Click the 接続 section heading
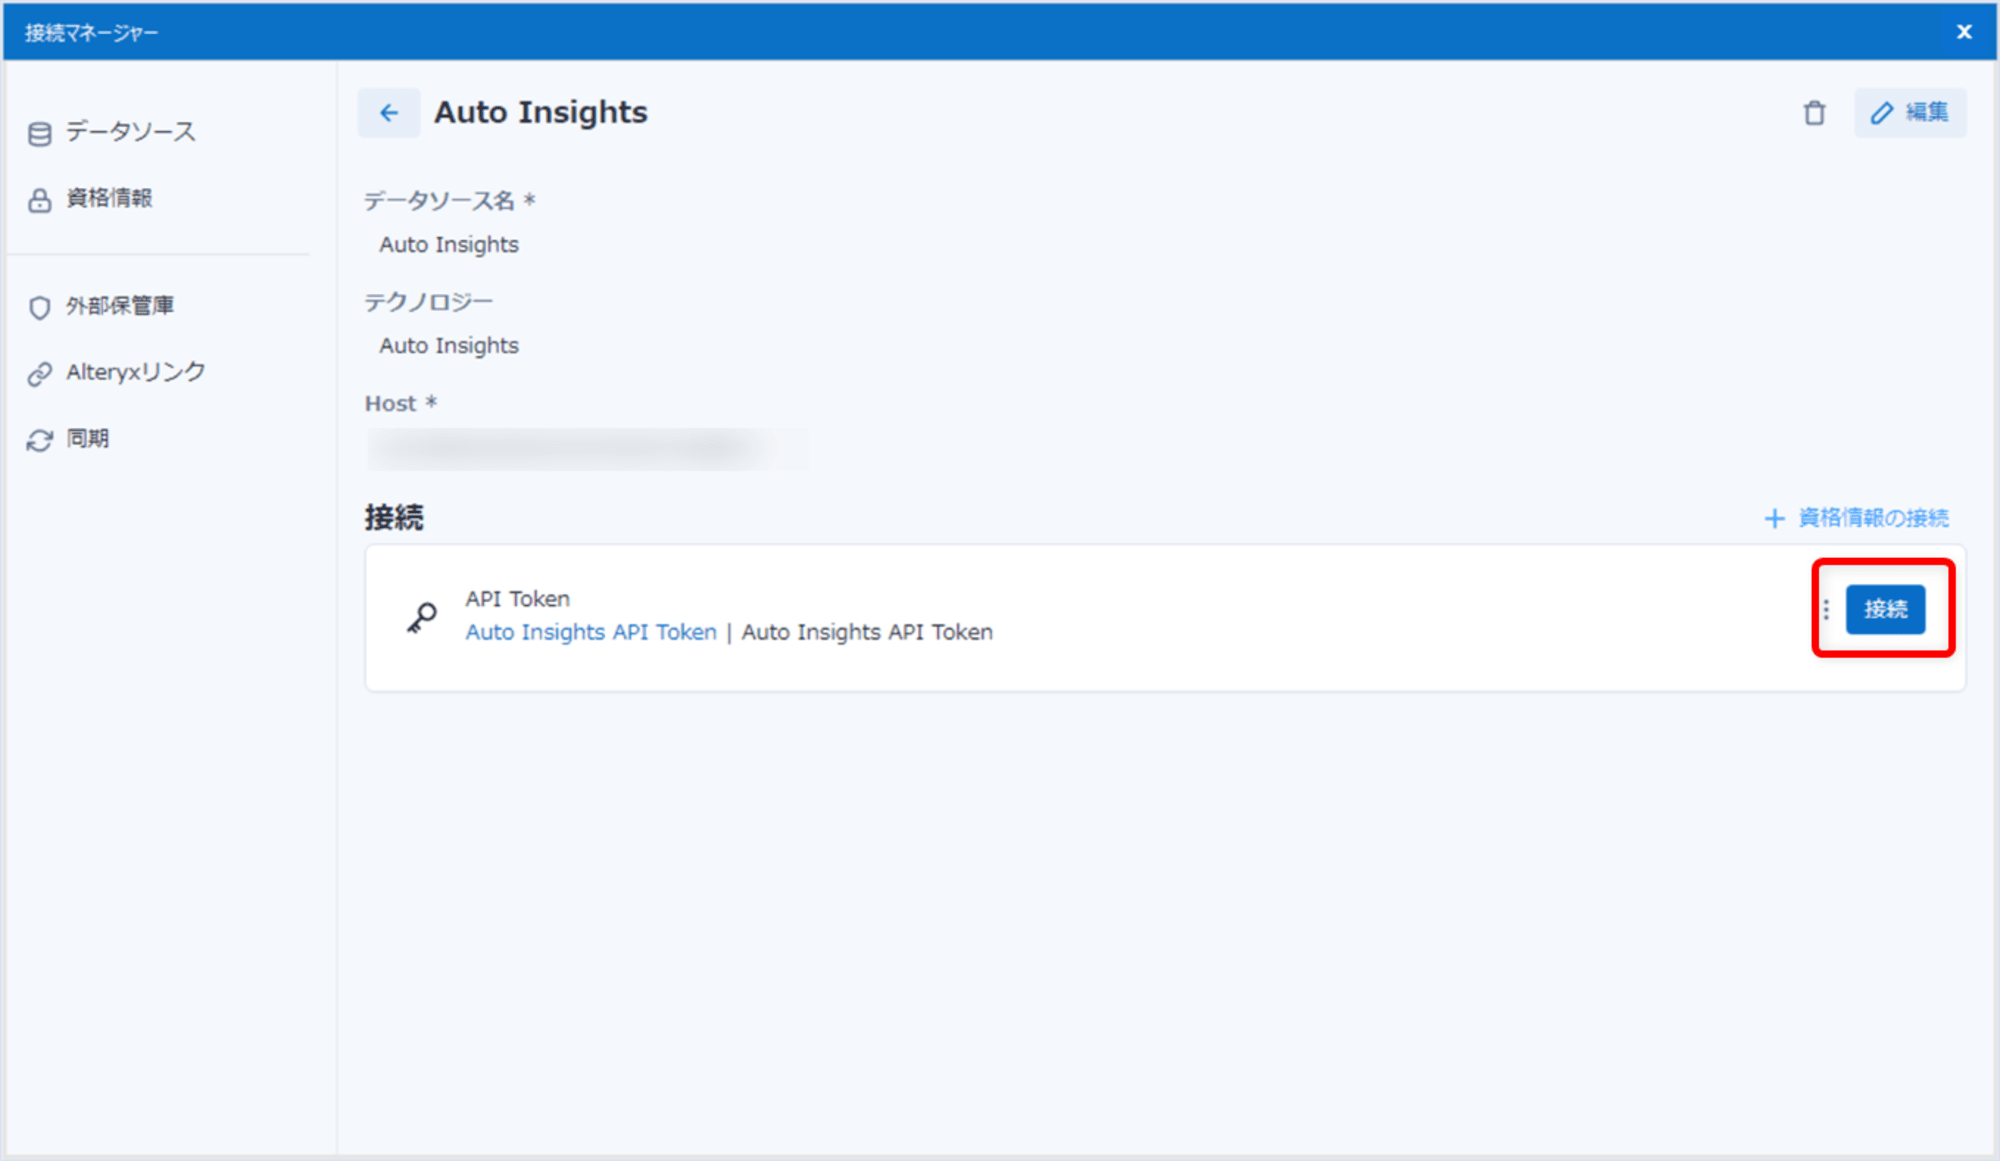The image size is (2000, 1161). click(x=394, y=518)
